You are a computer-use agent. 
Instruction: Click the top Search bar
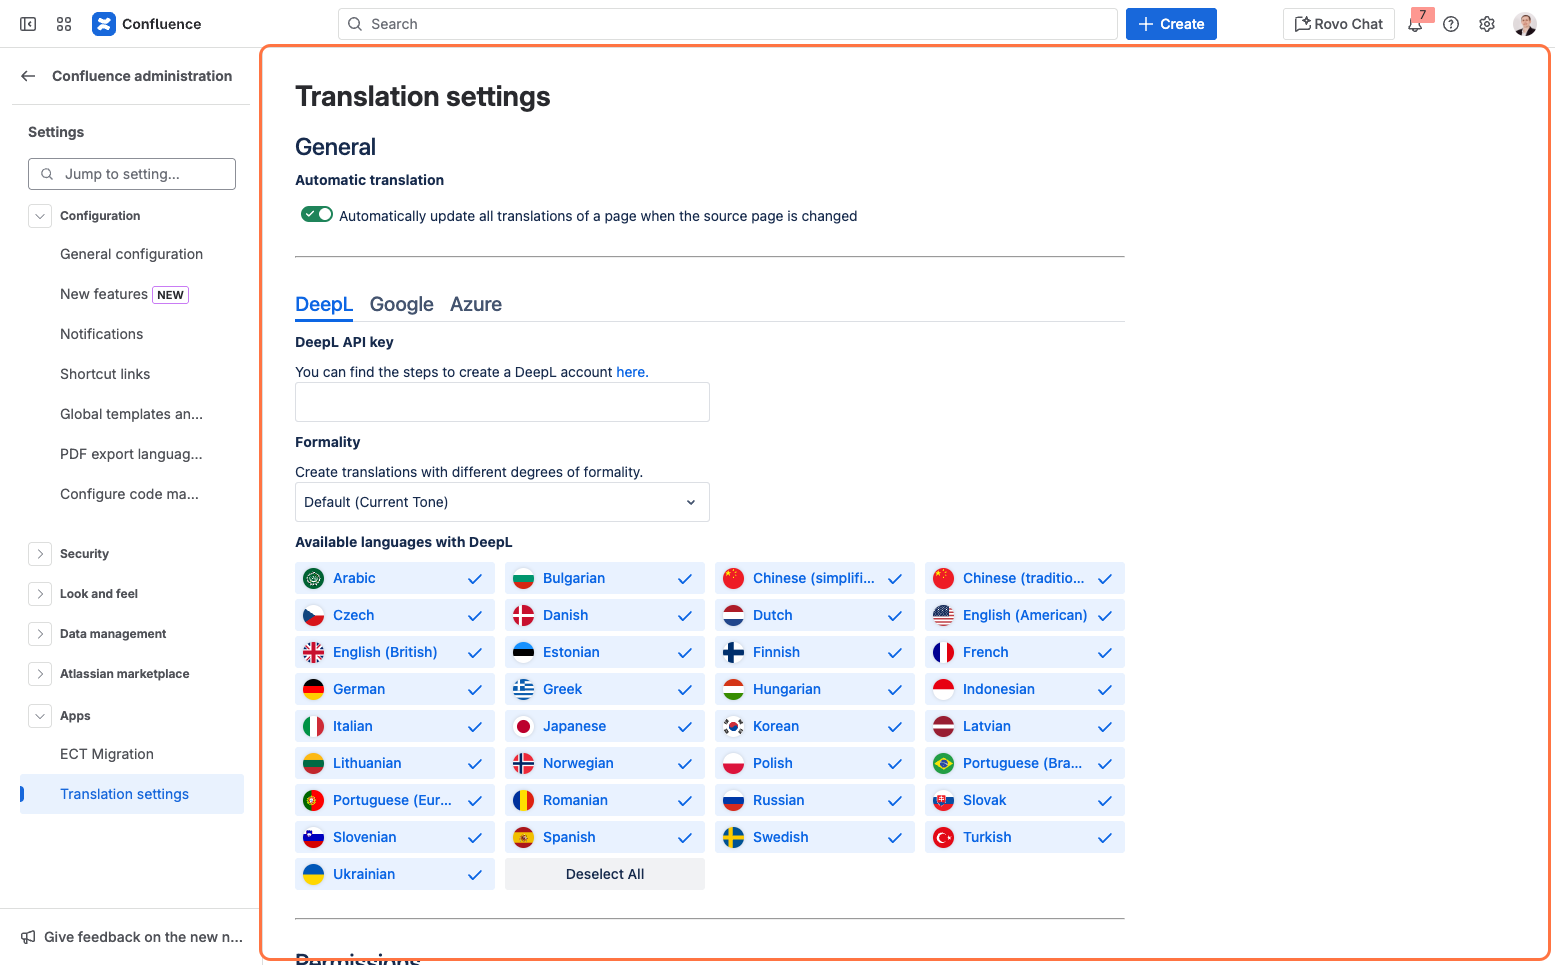[728, 24]
